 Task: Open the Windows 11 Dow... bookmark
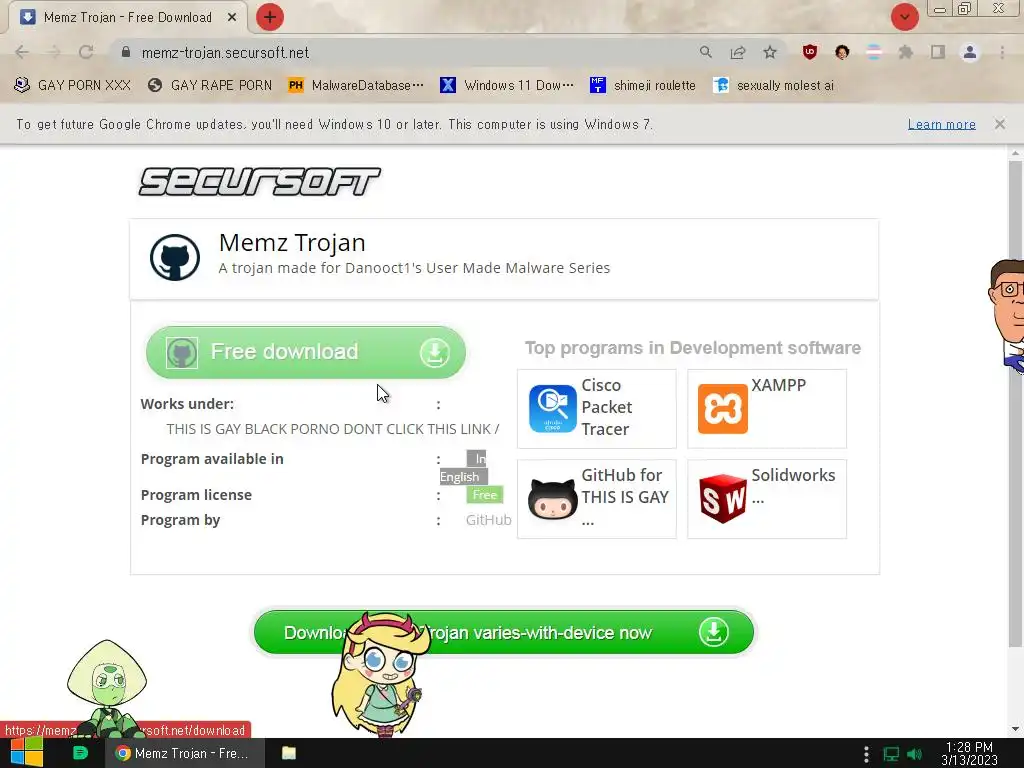pyautogui.click(x=507, y=86)
